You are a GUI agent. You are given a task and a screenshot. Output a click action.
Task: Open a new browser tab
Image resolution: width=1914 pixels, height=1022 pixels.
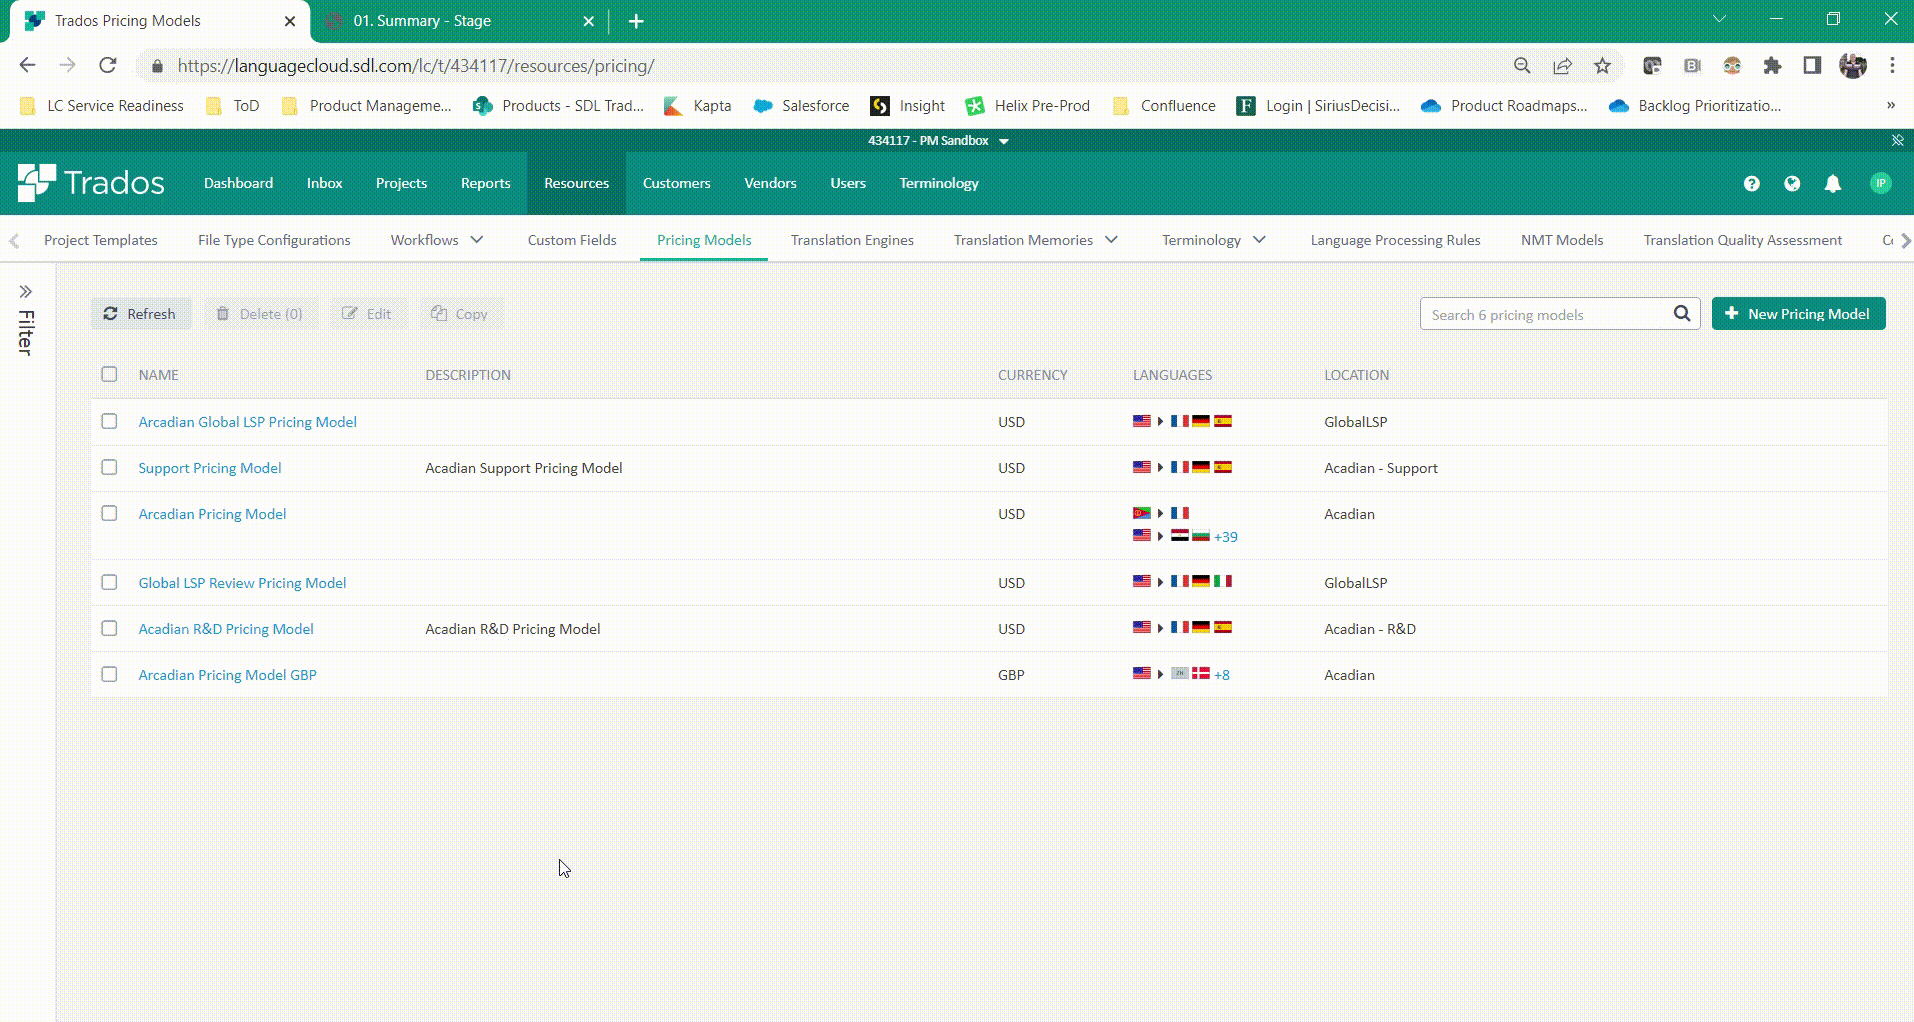pos(636,21)
